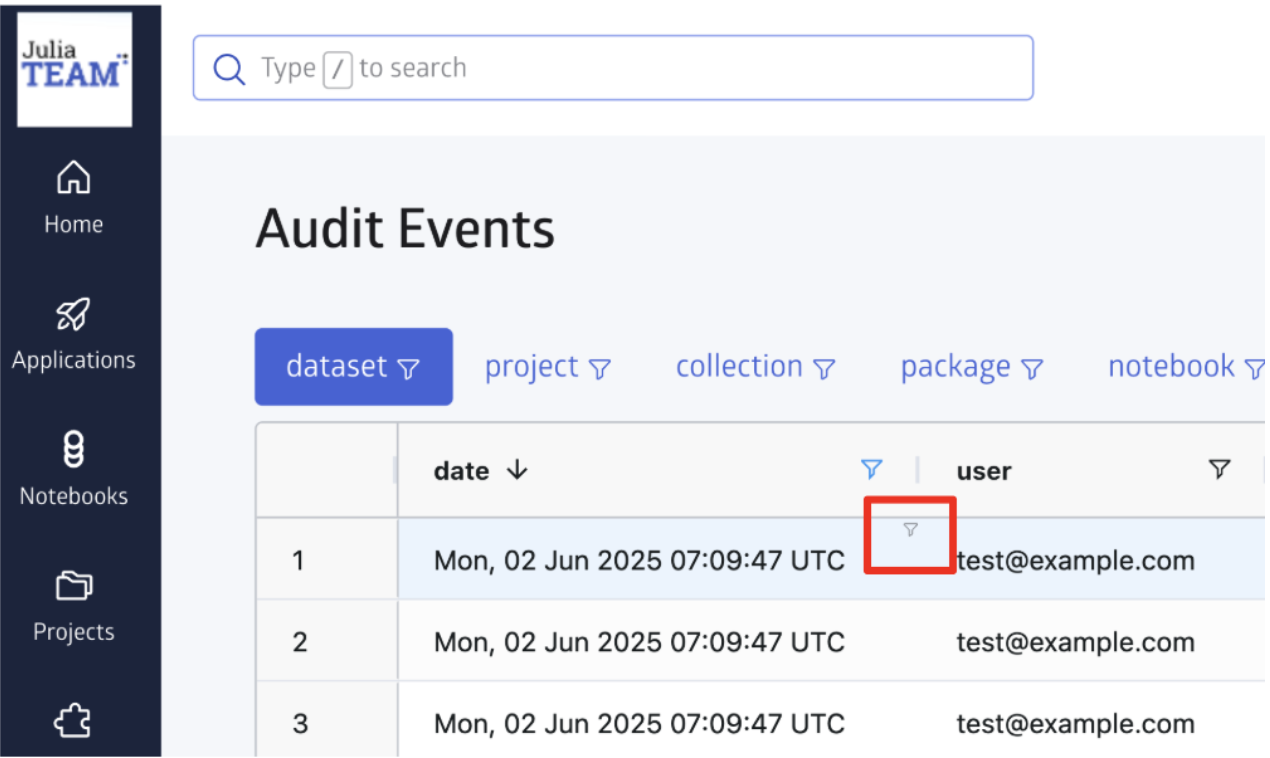Sort by the date column header
Image resolution: width=1270 pixels, height=758 pixels.
[461, 471]
